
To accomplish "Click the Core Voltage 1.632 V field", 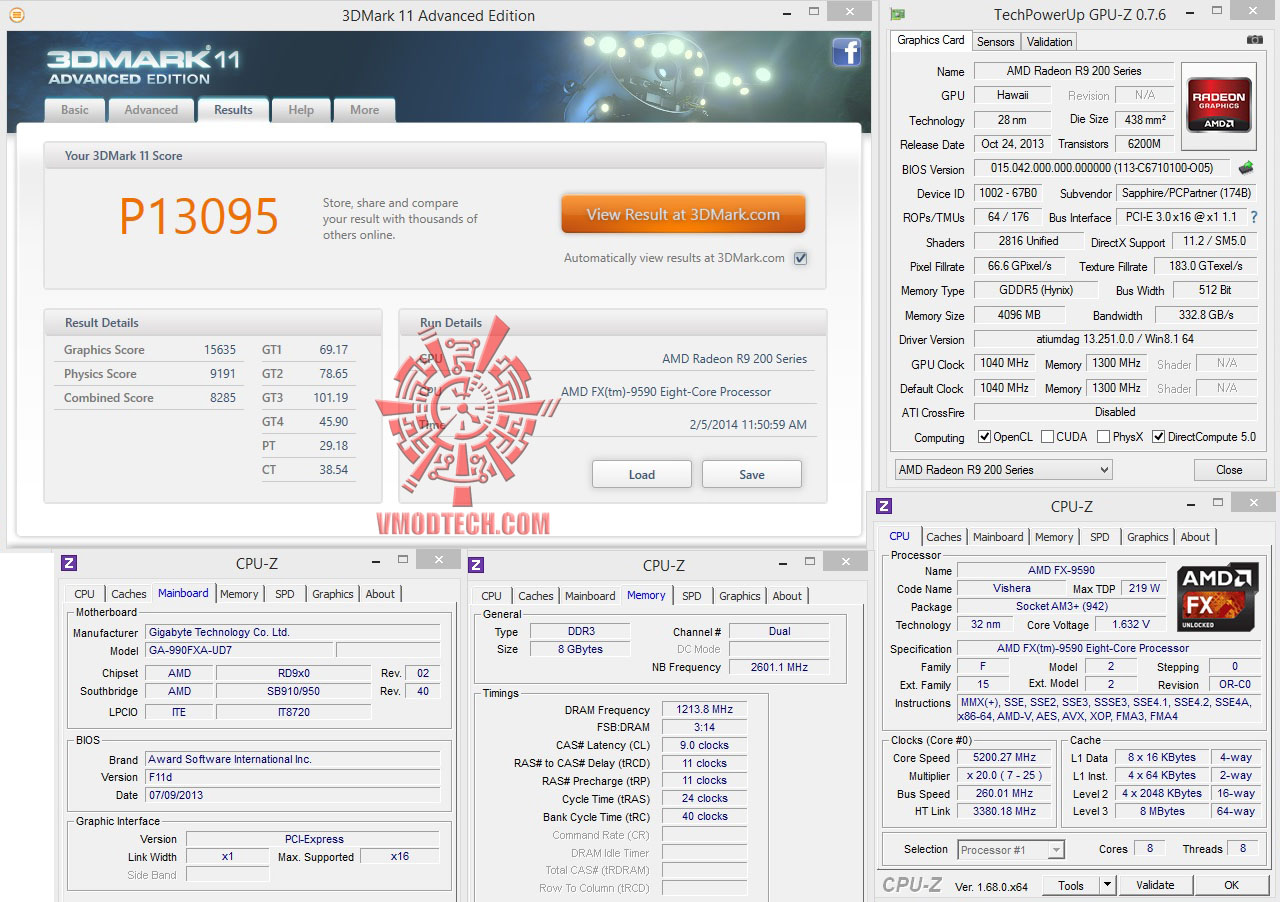I will click(1130, 624).
